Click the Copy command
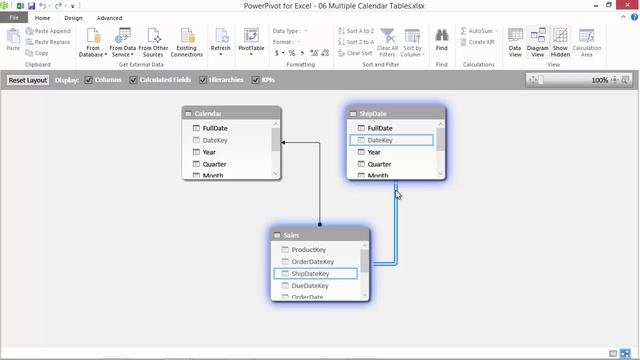Viewport: 640px width, 360px height. [x=37, y=53]
